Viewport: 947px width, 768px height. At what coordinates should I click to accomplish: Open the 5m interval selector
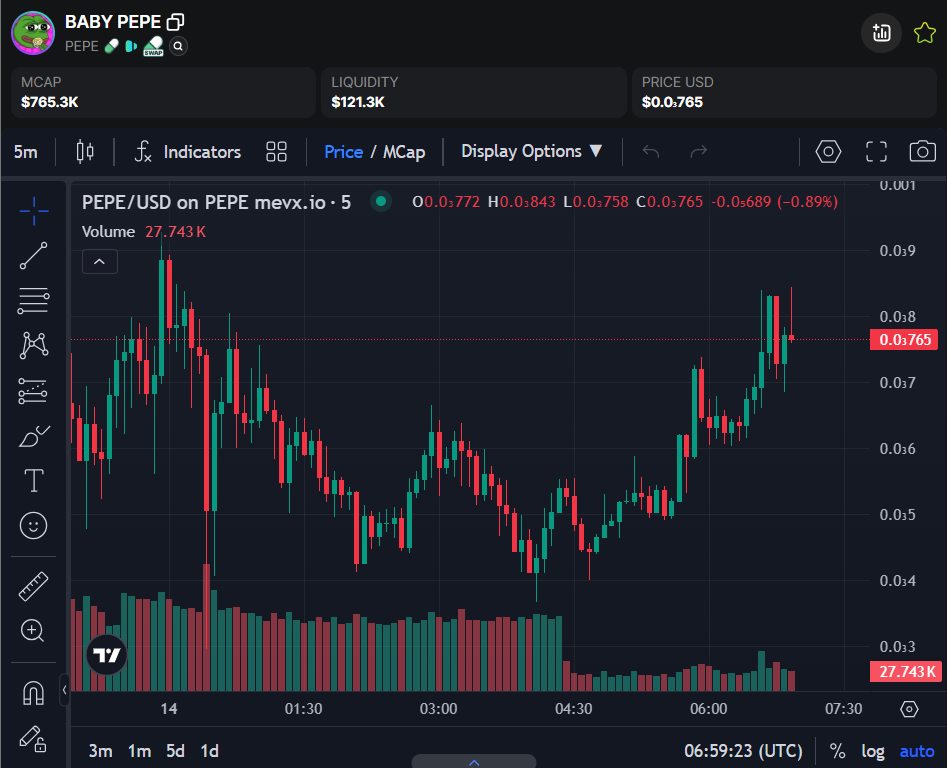point(26,152)
